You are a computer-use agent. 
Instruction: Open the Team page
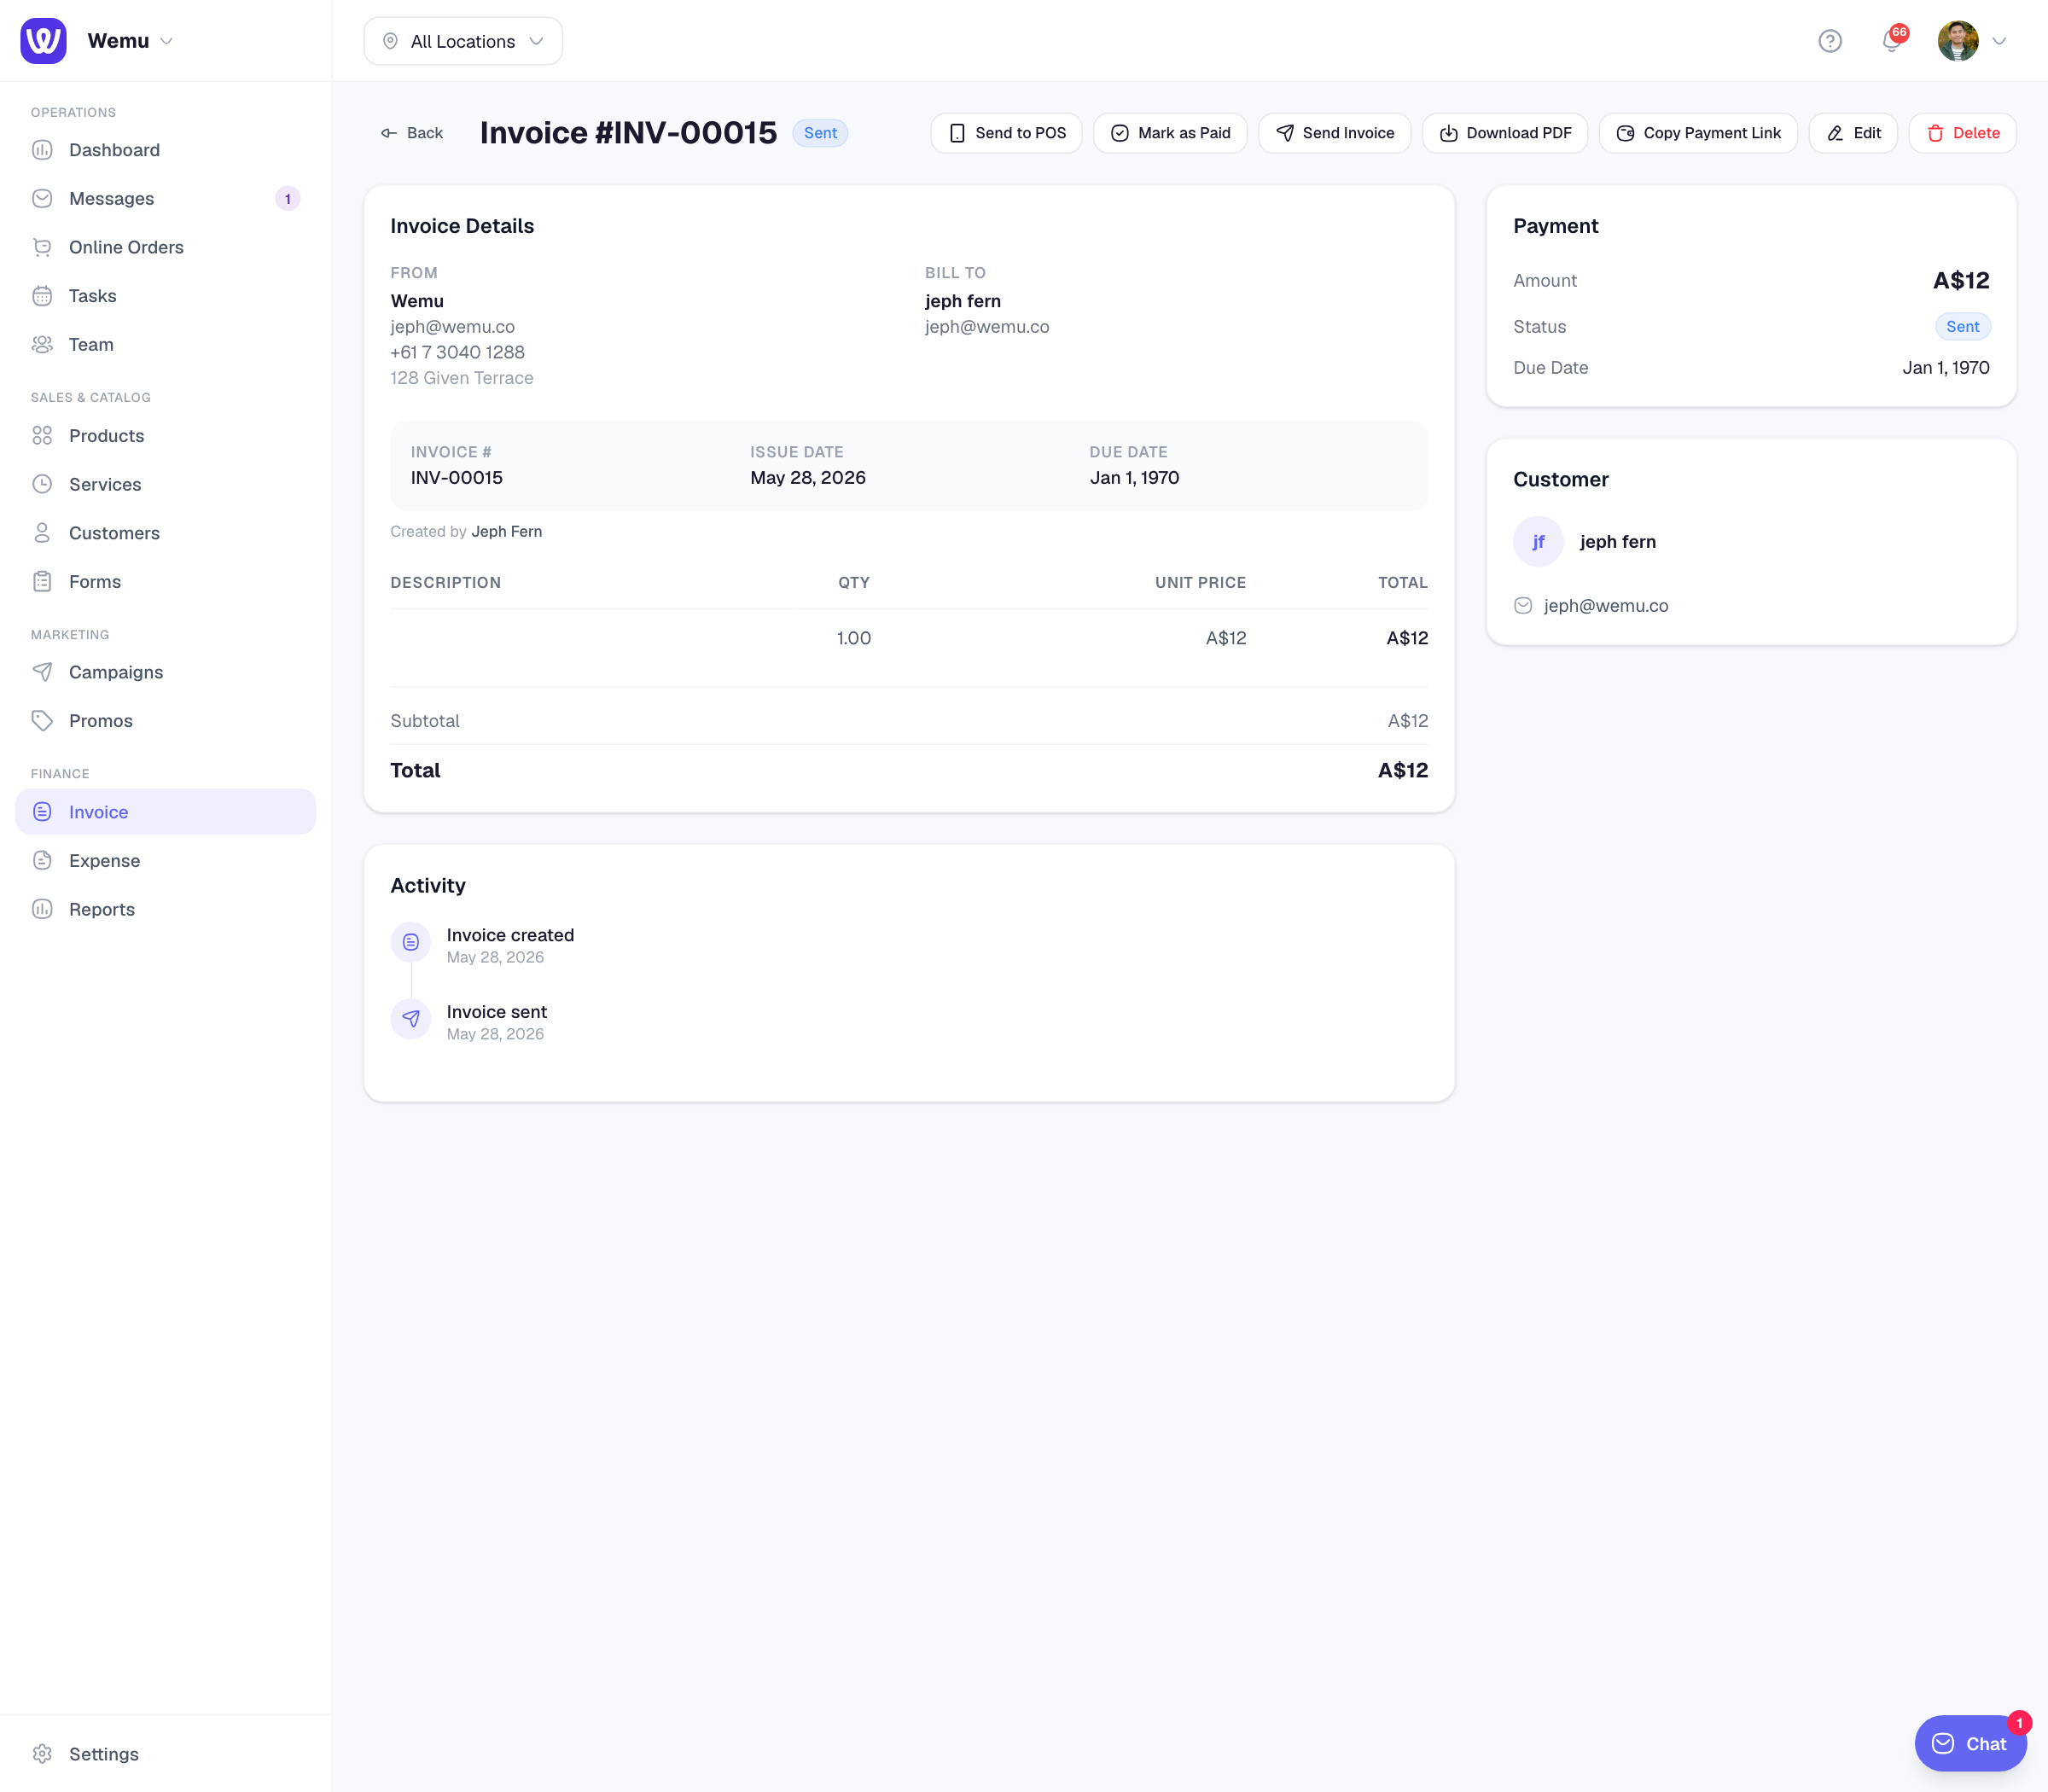pyautogui.click(x=165, y=345)
